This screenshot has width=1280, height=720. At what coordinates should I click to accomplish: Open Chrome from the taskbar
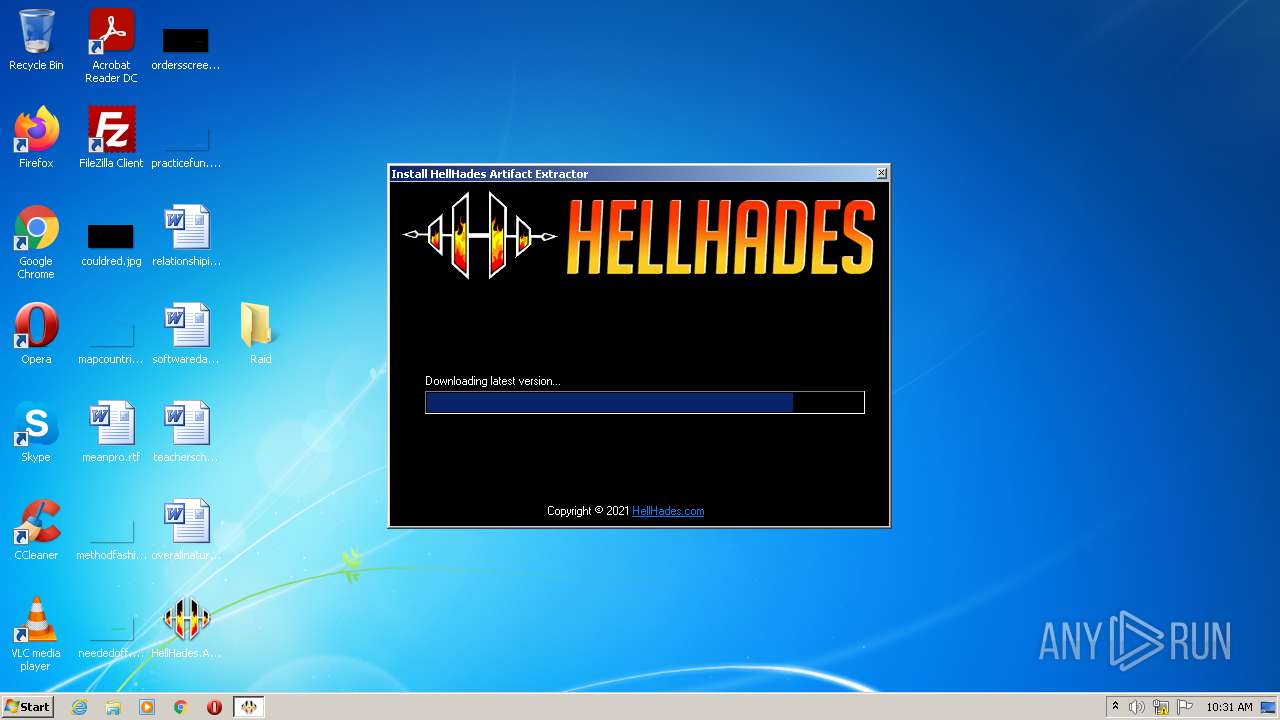tap(181, 707)
